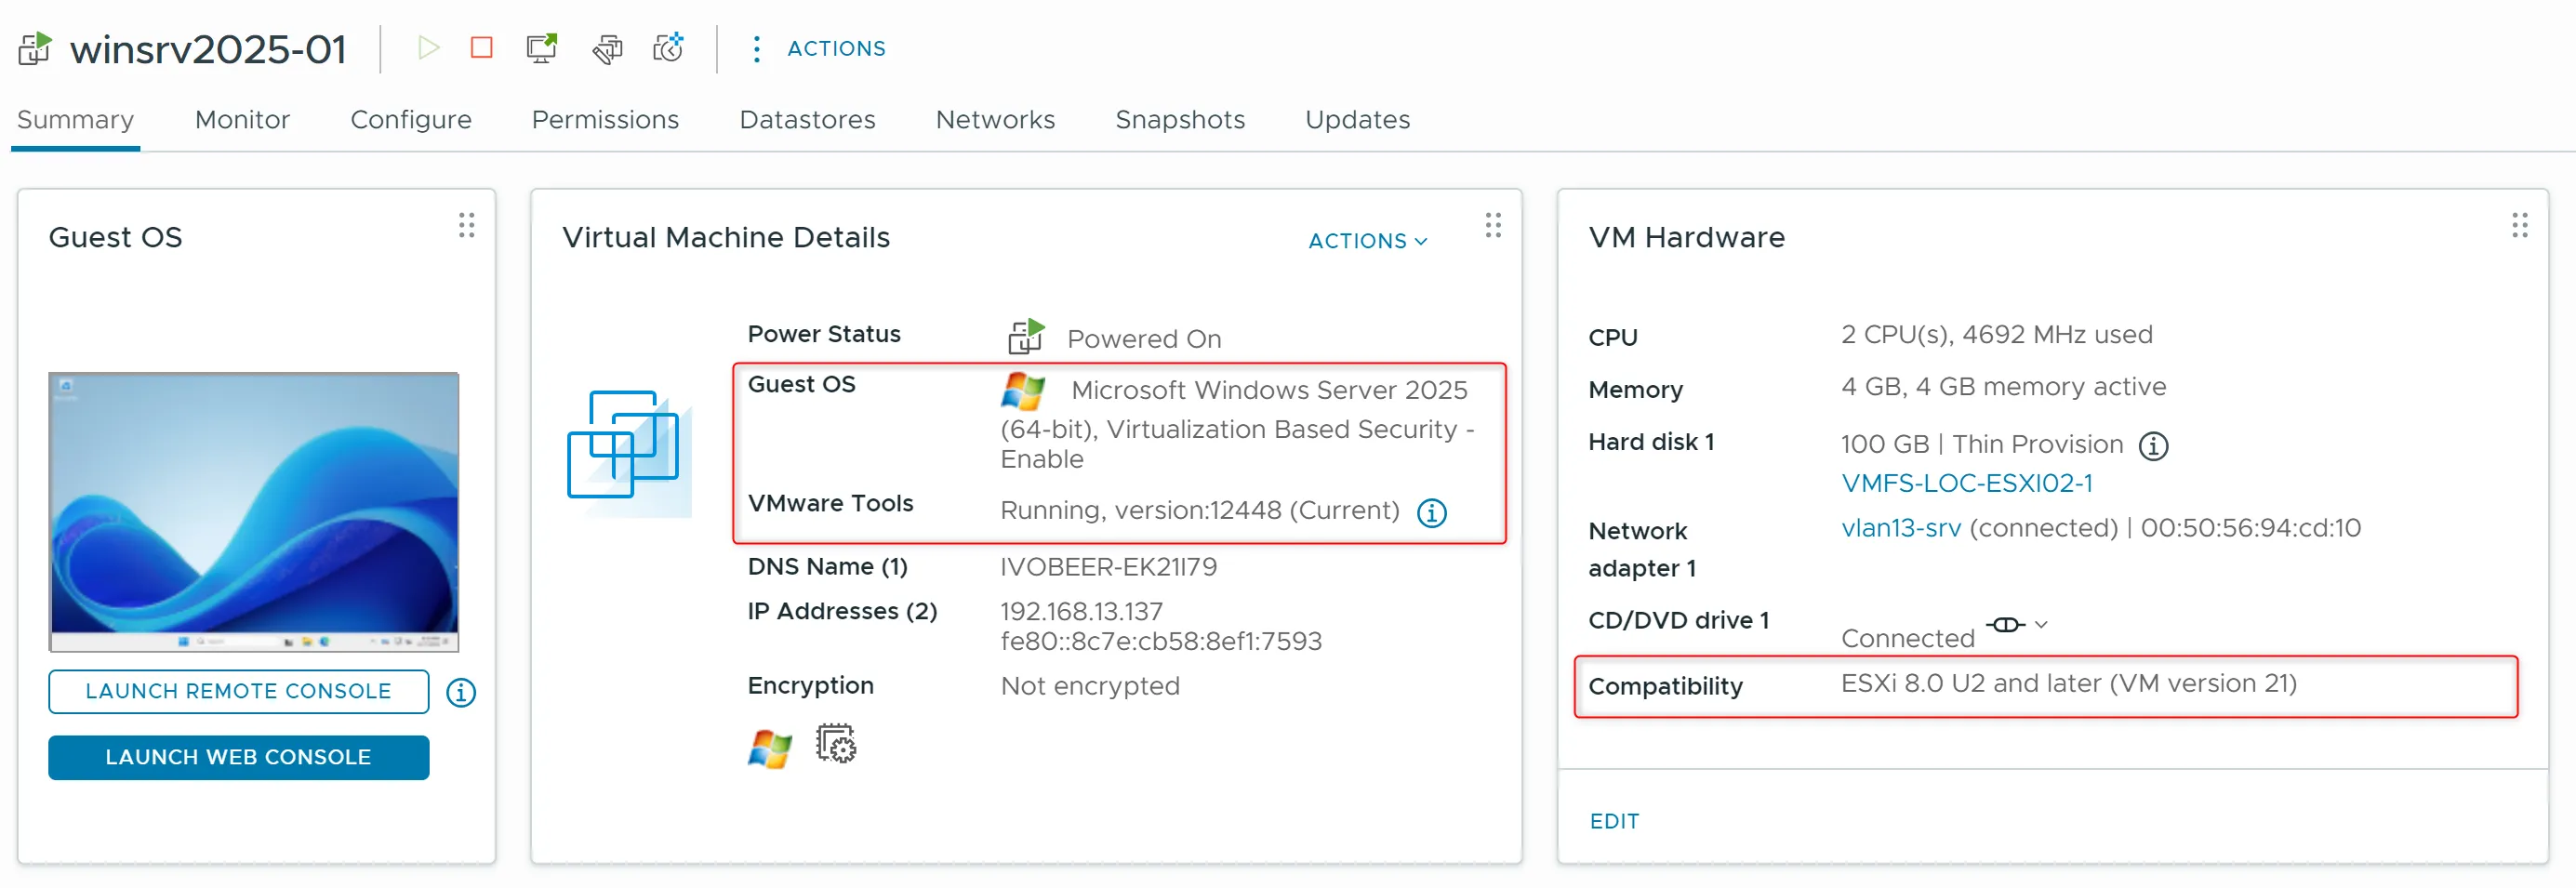Click the CD/DVD 'Connected' status text
The width and height of the screenshot is (2576, 888).
point(1907,639)
